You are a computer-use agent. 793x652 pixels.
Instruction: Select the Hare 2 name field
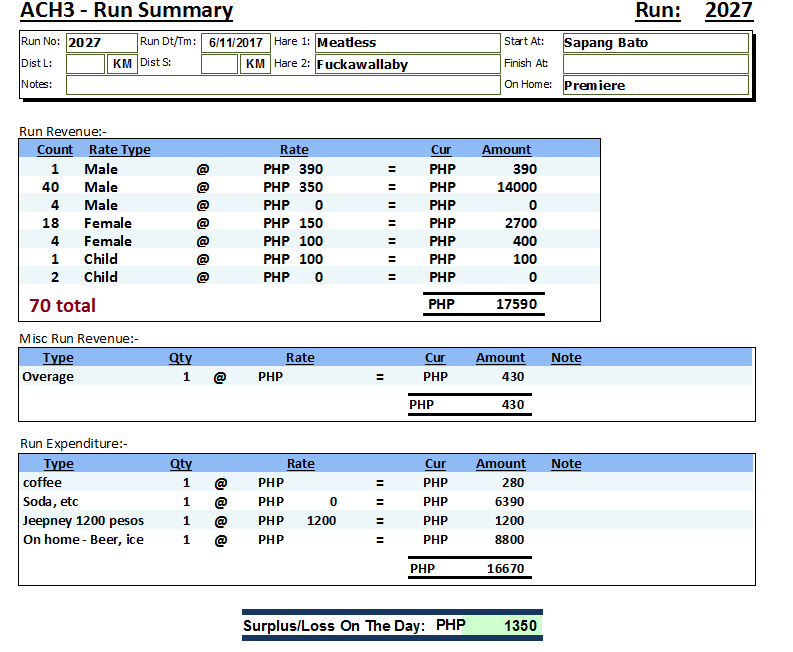(x=407, y=64)
